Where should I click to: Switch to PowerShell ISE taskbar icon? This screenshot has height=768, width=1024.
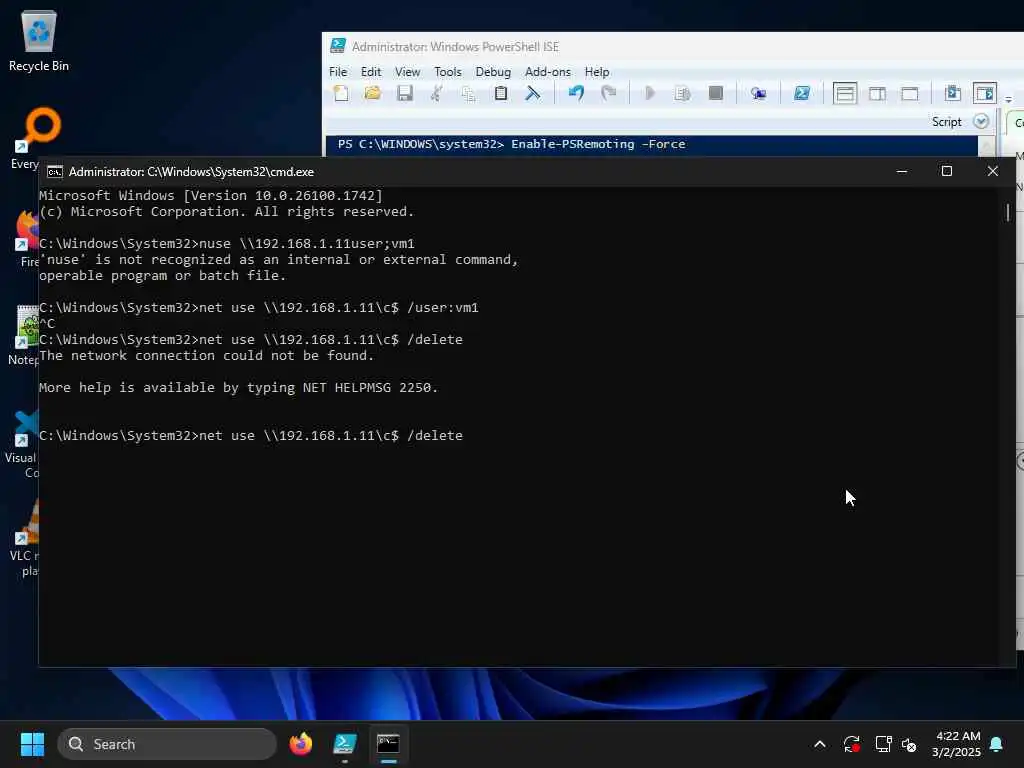[x=344, y=744]
